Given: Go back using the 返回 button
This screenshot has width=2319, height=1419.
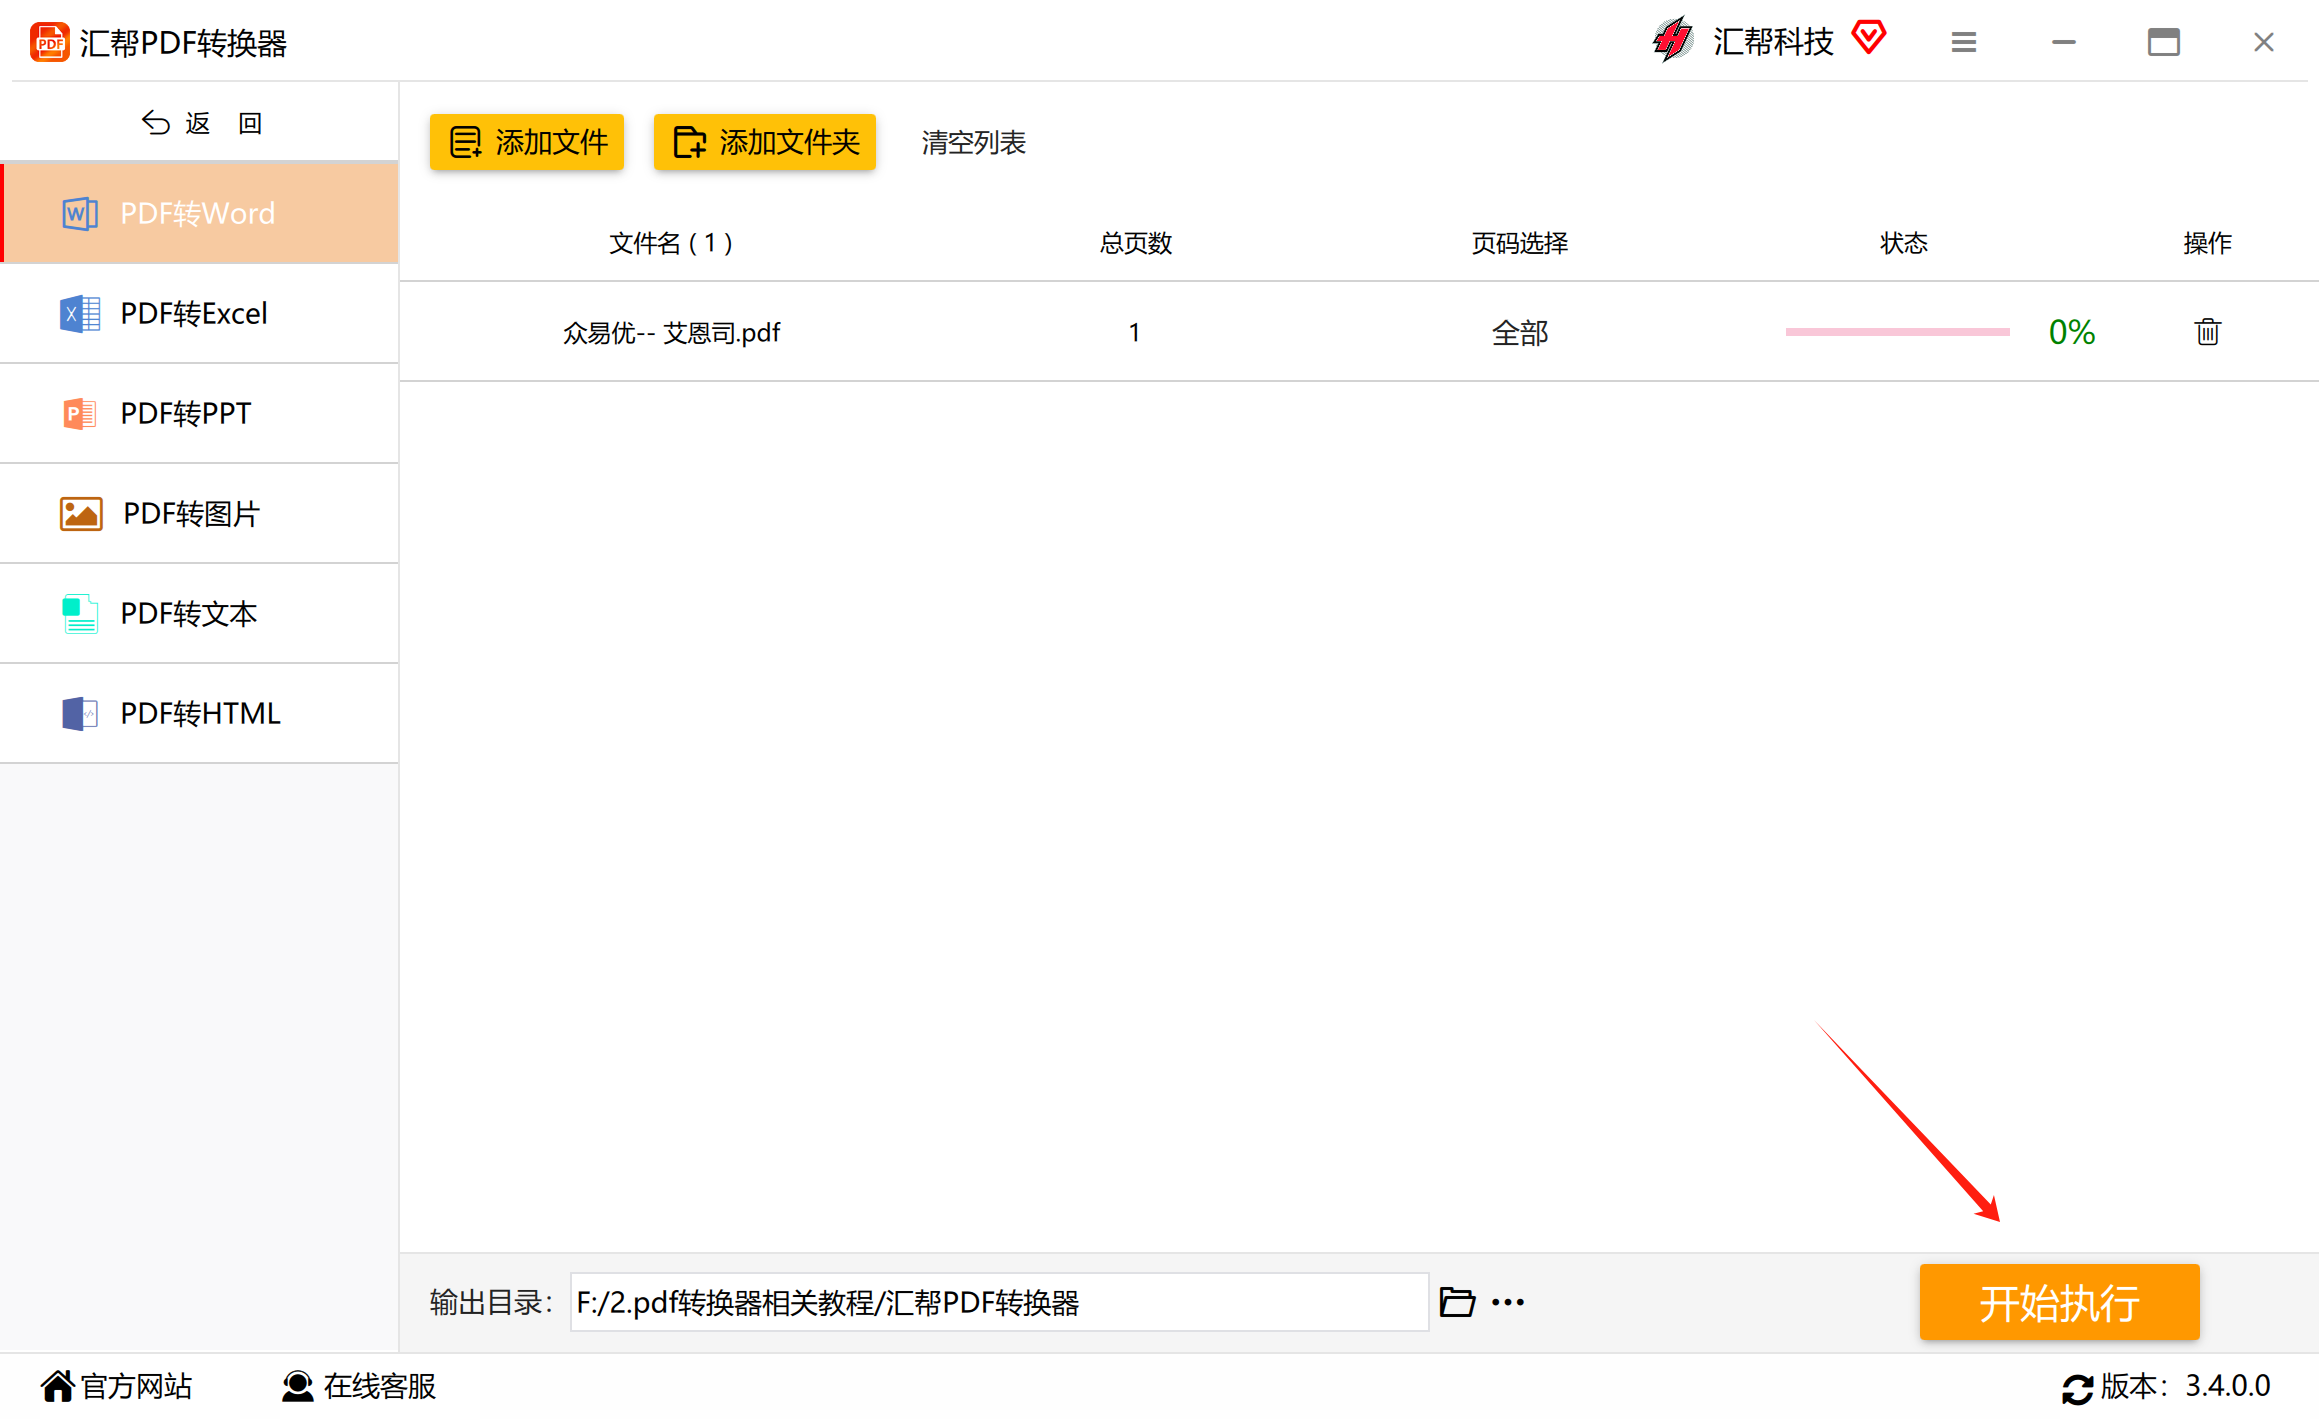Looking at the screenshot, I should coord(200,123).
